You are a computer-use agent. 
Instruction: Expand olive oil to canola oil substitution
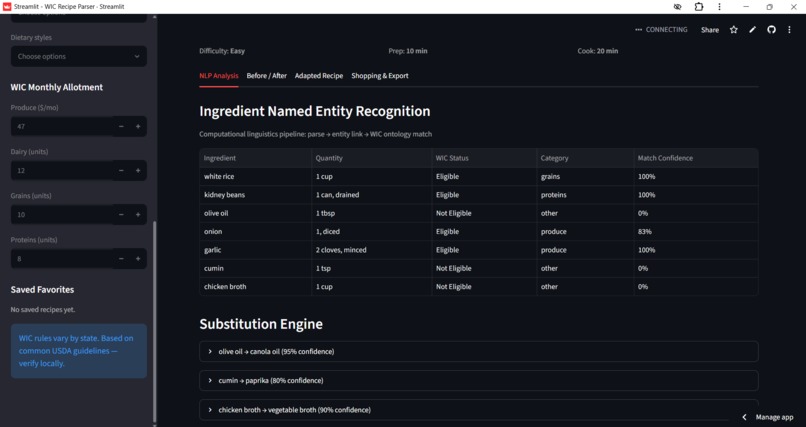(x=479, y=351)
